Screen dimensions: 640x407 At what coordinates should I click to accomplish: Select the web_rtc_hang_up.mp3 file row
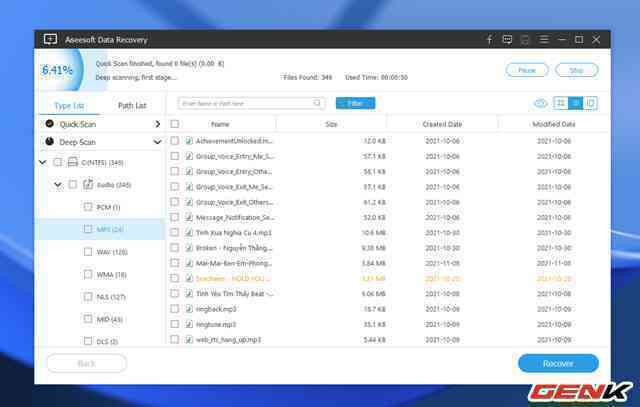[389, 339]
